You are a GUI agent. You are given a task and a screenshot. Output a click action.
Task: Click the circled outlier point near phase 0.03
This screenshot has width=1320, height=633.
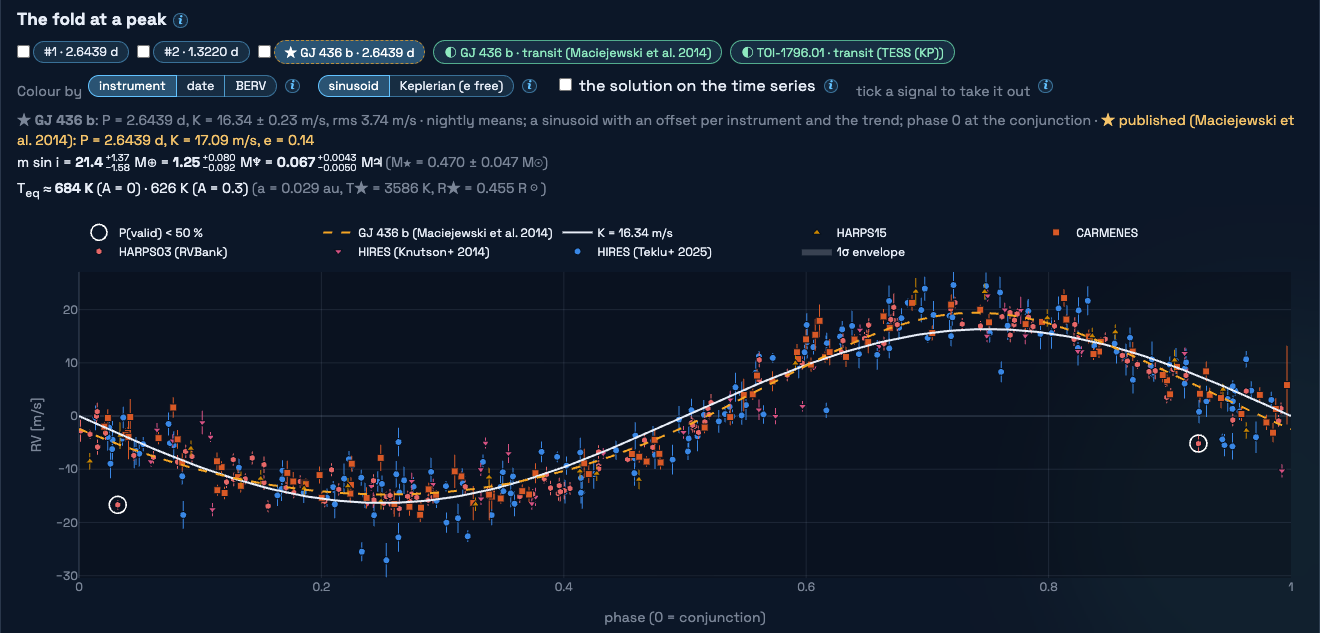tap(118, 505)
